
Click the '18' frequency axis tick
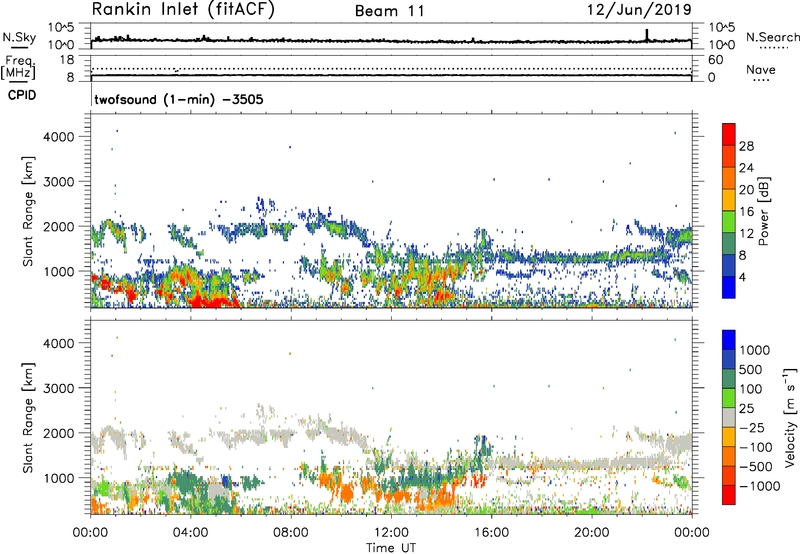pos(67,60)
